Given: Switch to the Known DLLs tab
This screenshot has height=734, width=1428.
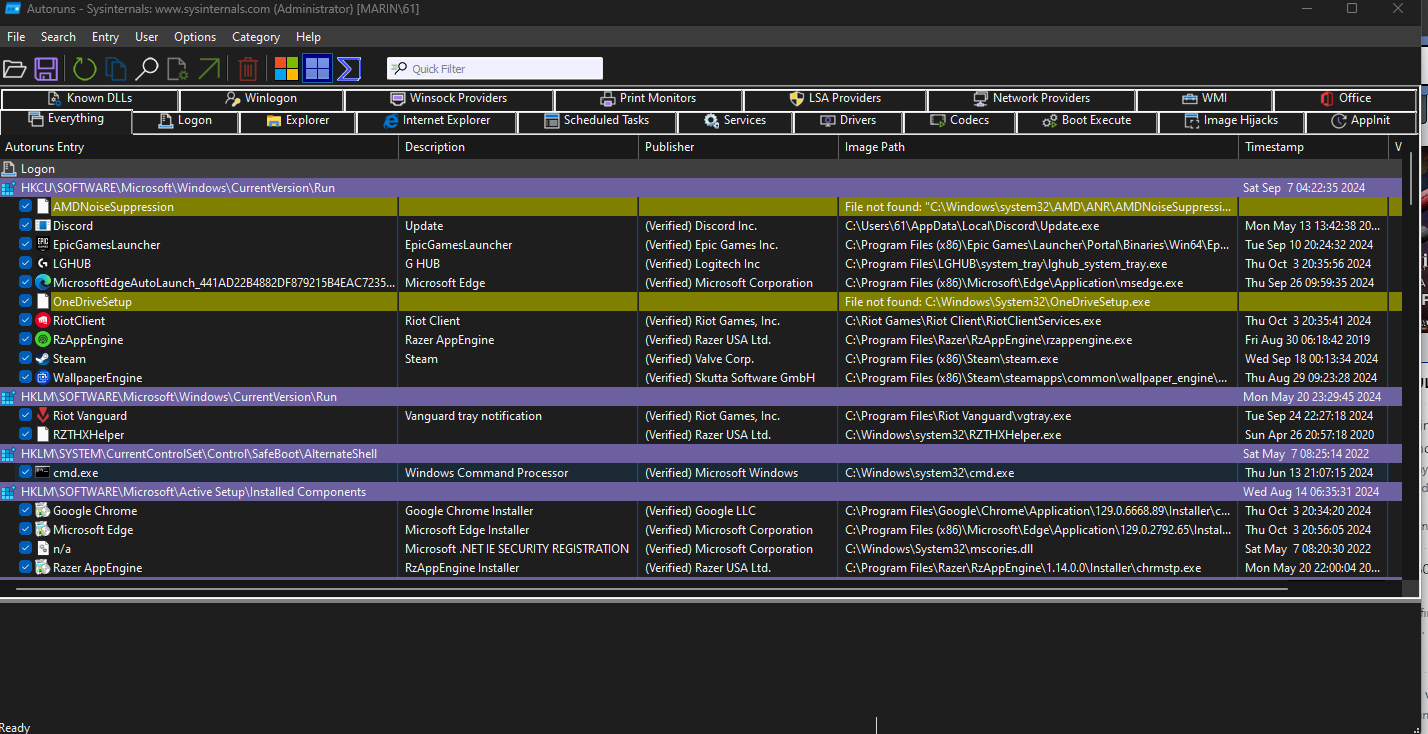Looking at the screenshot, I should 89,99.
